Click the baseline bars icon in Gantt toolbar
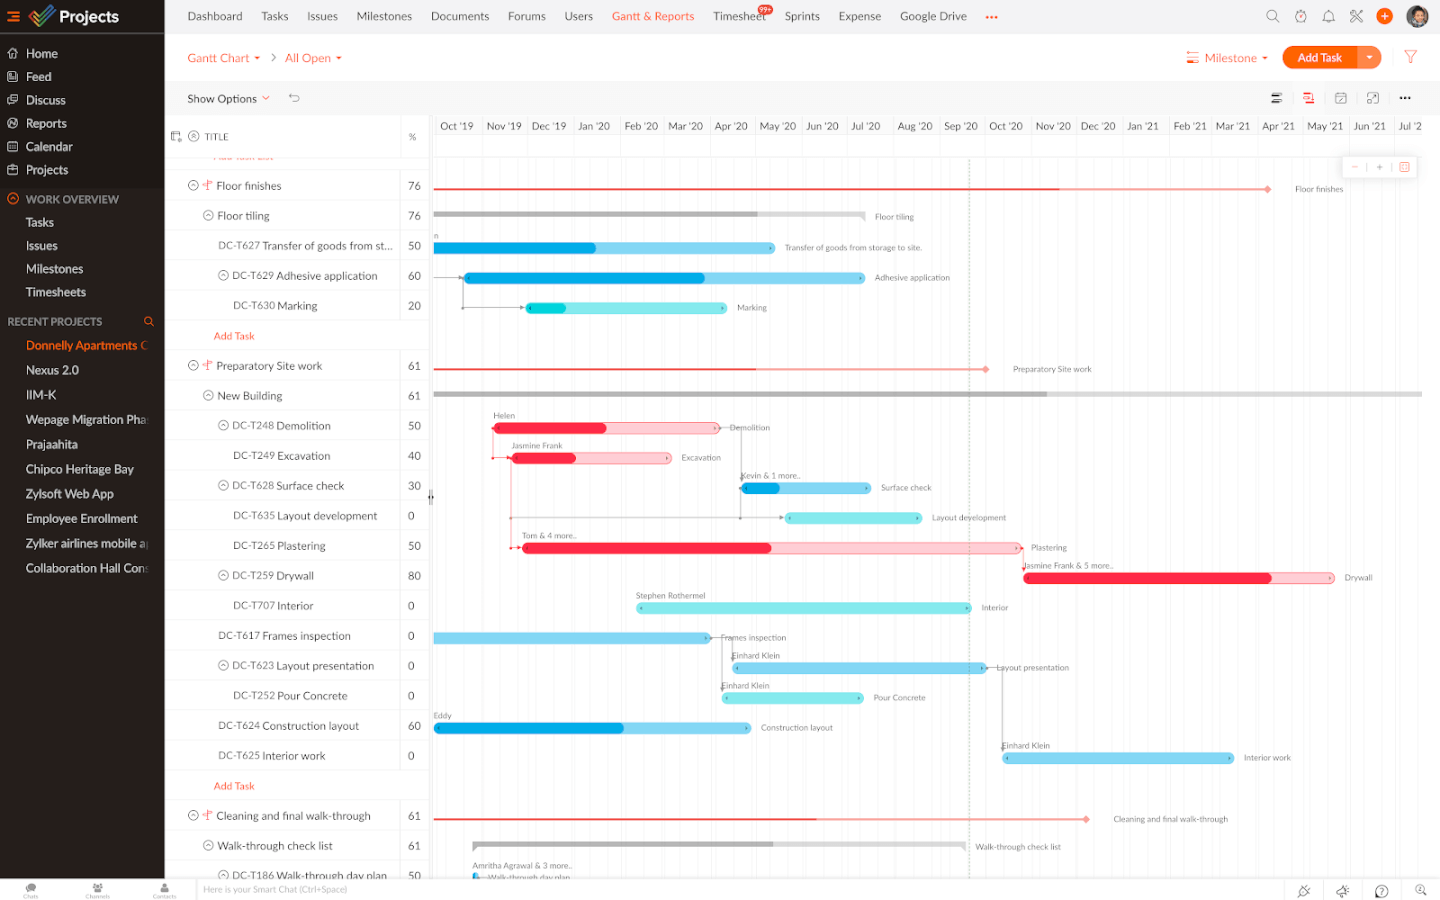 (x=1276, y=98)
